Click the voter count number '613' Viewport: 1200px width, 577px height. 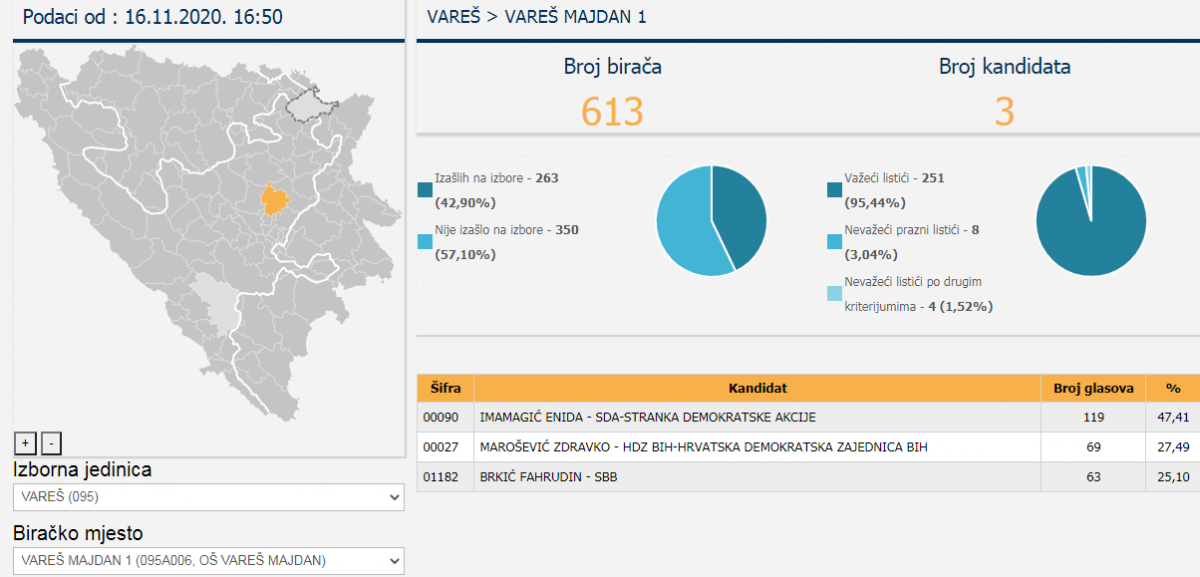tap(612, 111)
